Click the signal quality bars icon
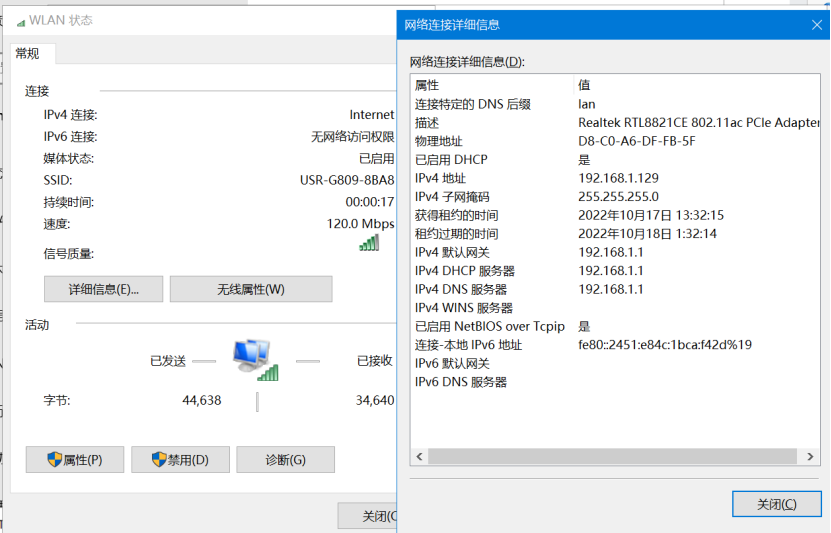 tap(369, 243)
